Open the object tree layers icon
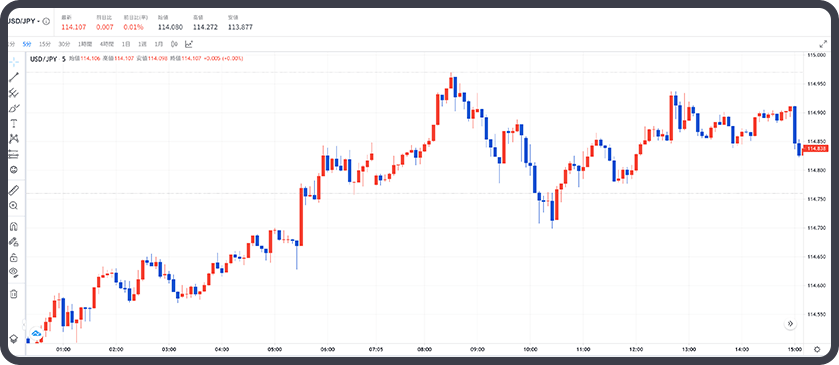839x365 pixels. click(x=14, y=339)
